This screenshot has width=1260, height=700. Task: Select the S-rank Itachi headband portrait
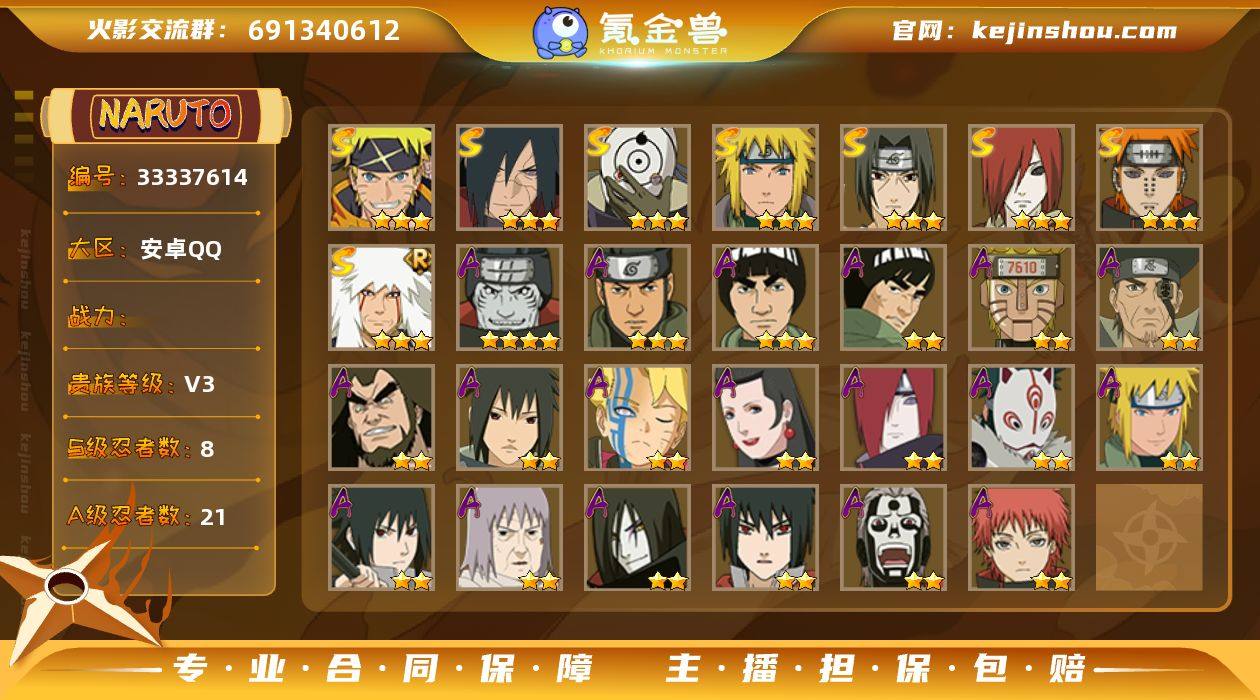coord(893,178)
